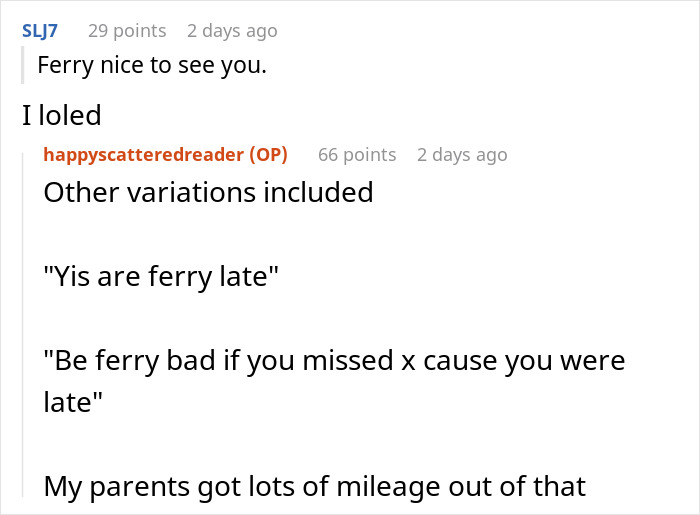
Task: Collapse the reply using its left thread line
Action: pos(25,330)
